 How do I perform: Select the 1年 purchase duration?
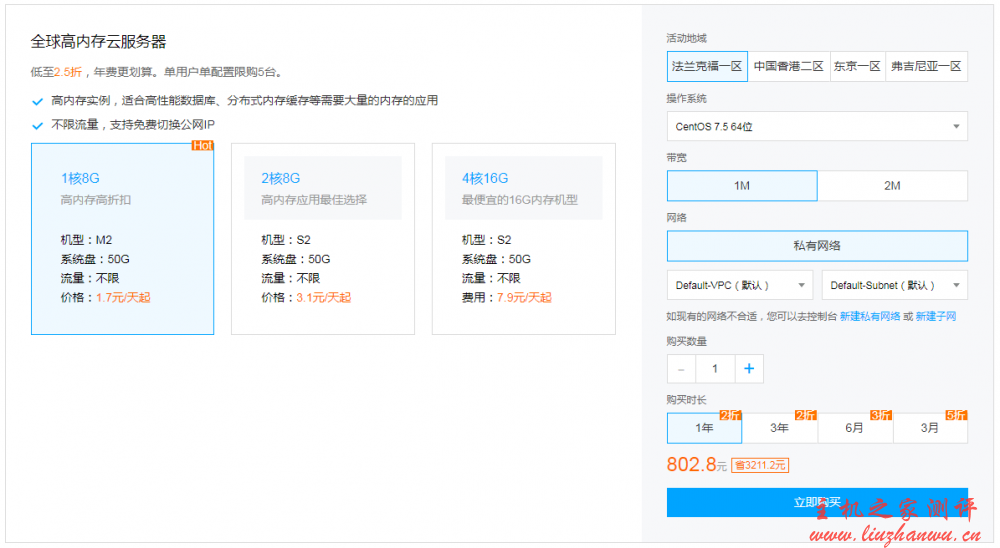click(x=704, y=428)
